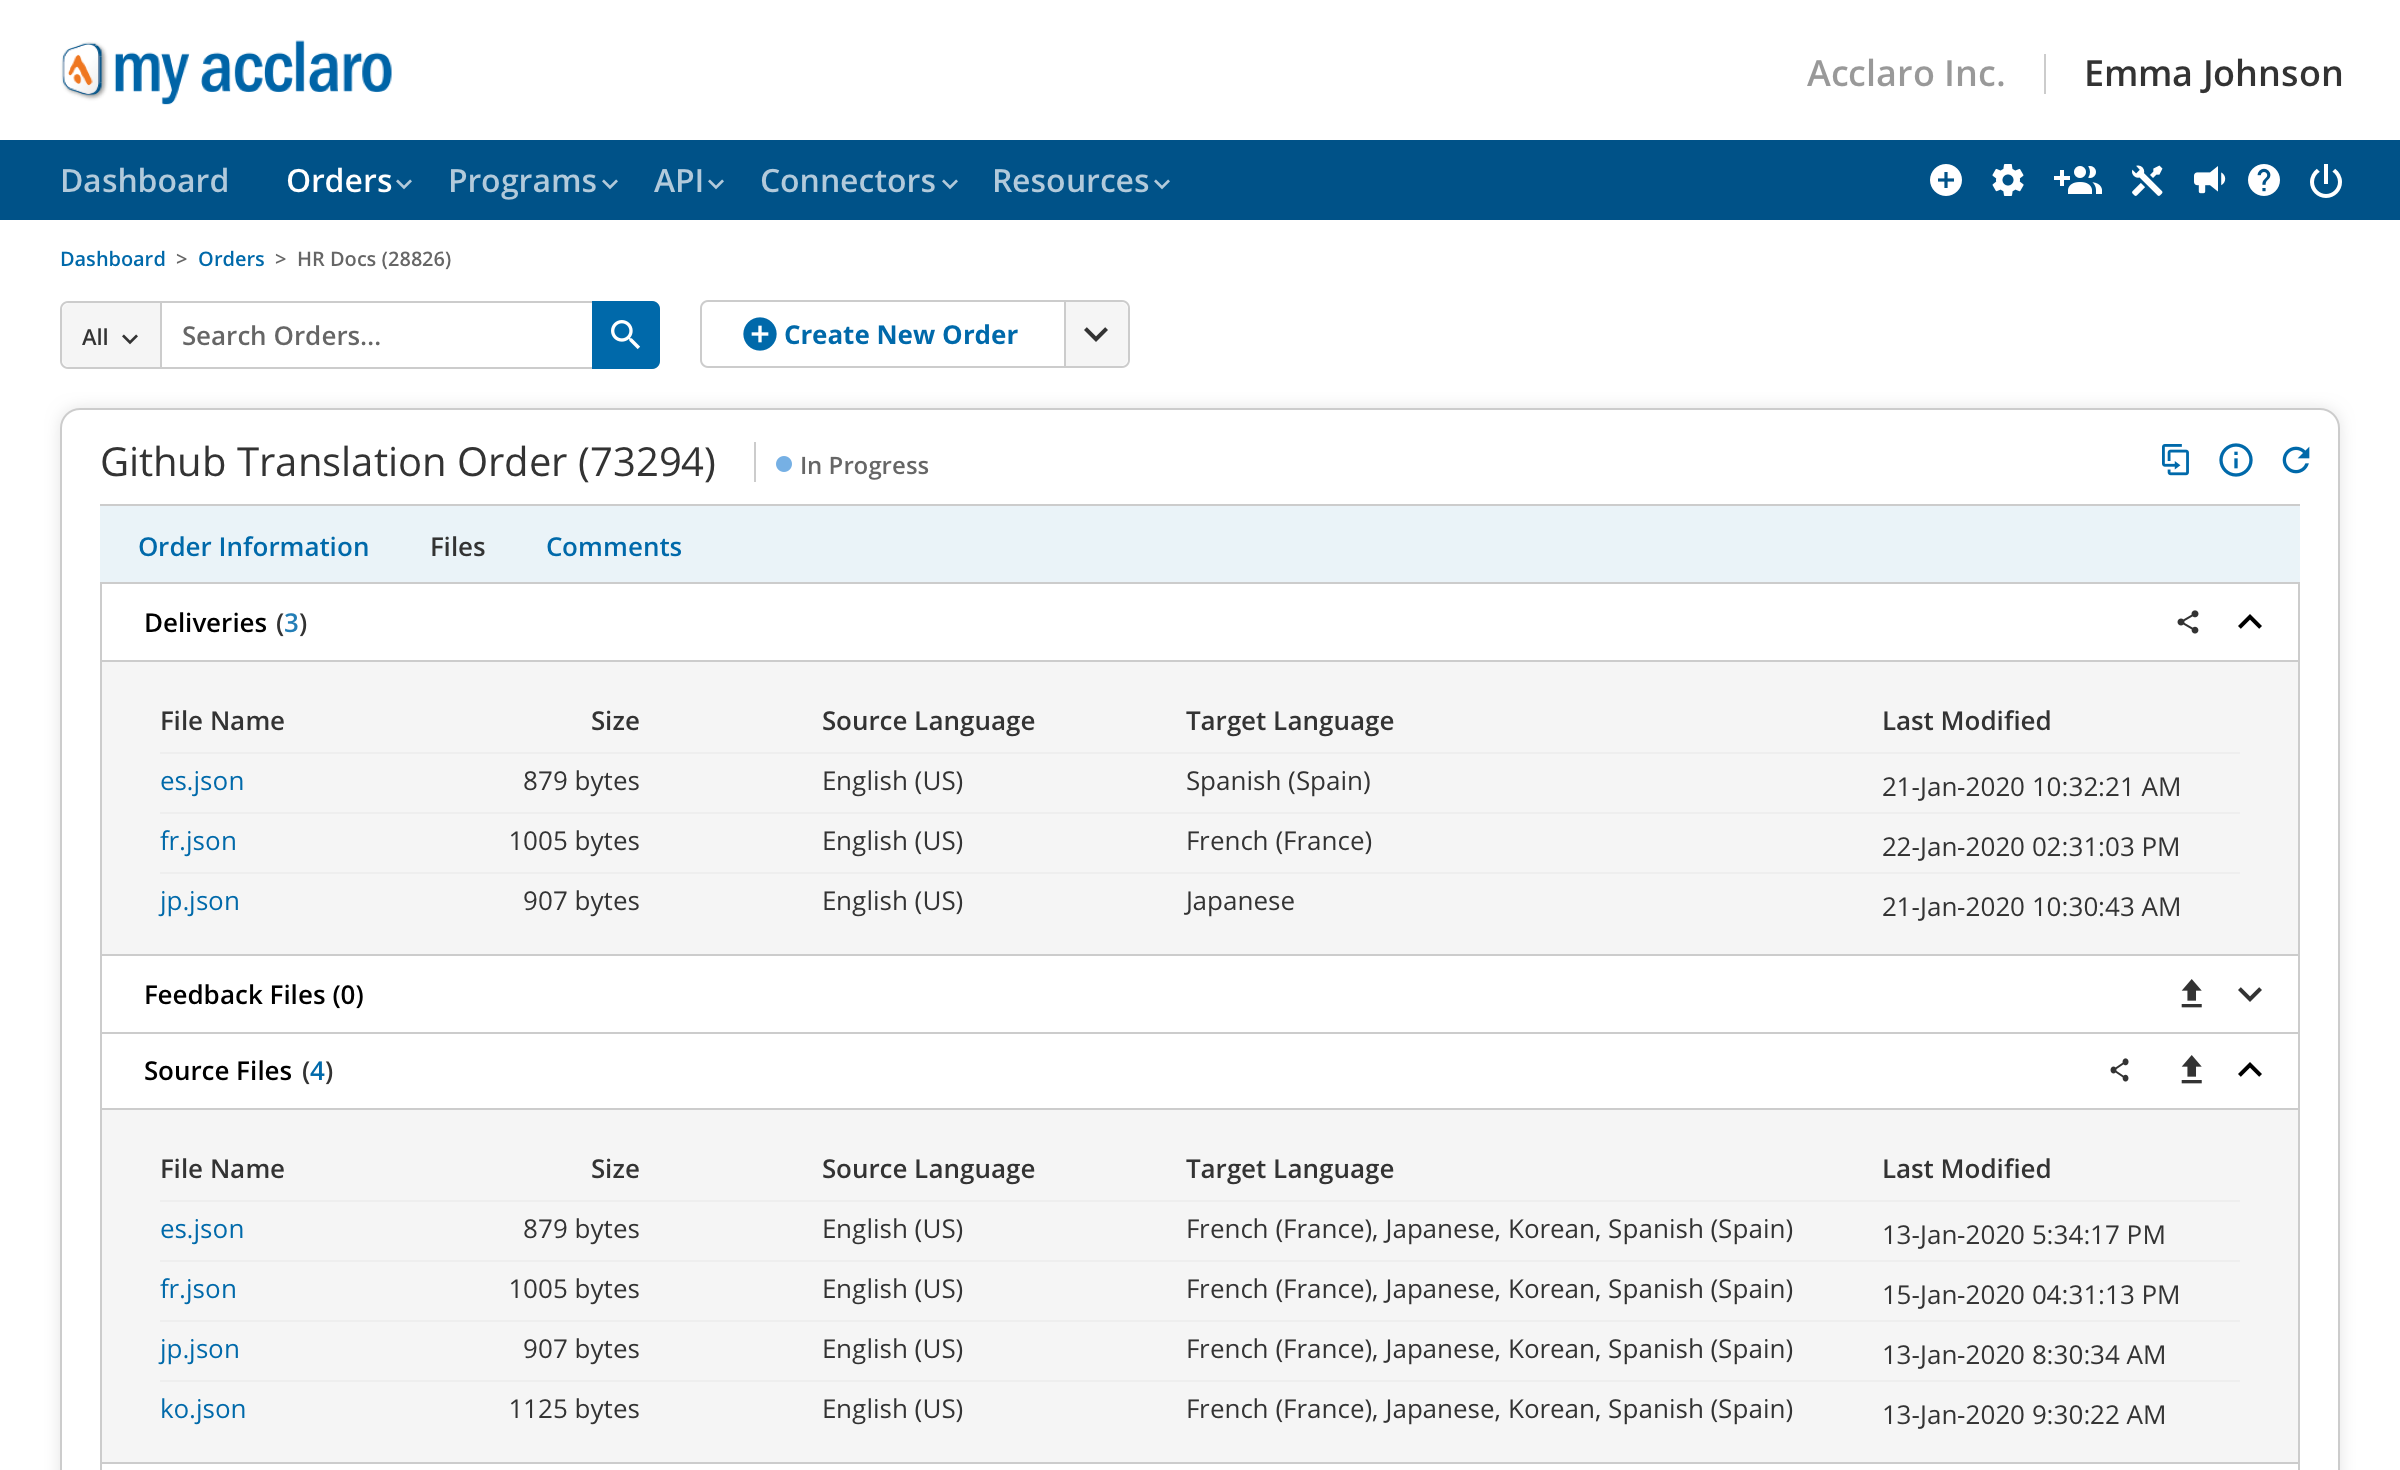The width and height of the screenshot is (2400, 1470).
Task: Click Acclaro Inc. company name
Action: coord(1905,73)
